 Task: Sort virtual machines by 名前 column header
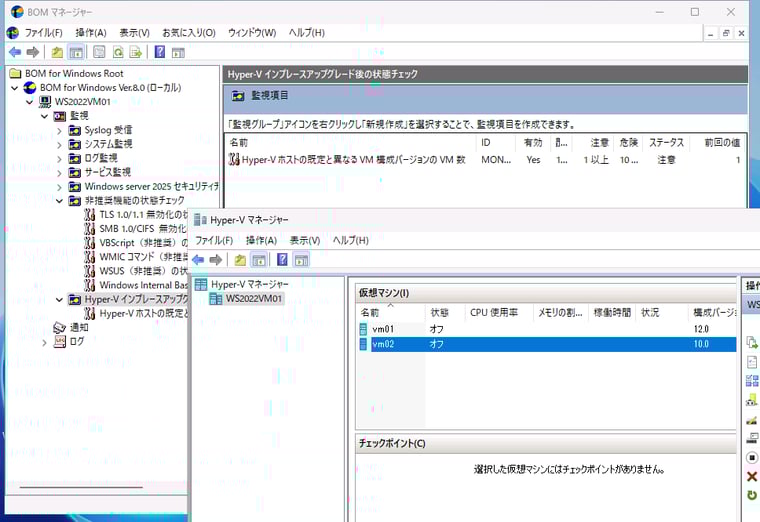[x=391, y=313]
